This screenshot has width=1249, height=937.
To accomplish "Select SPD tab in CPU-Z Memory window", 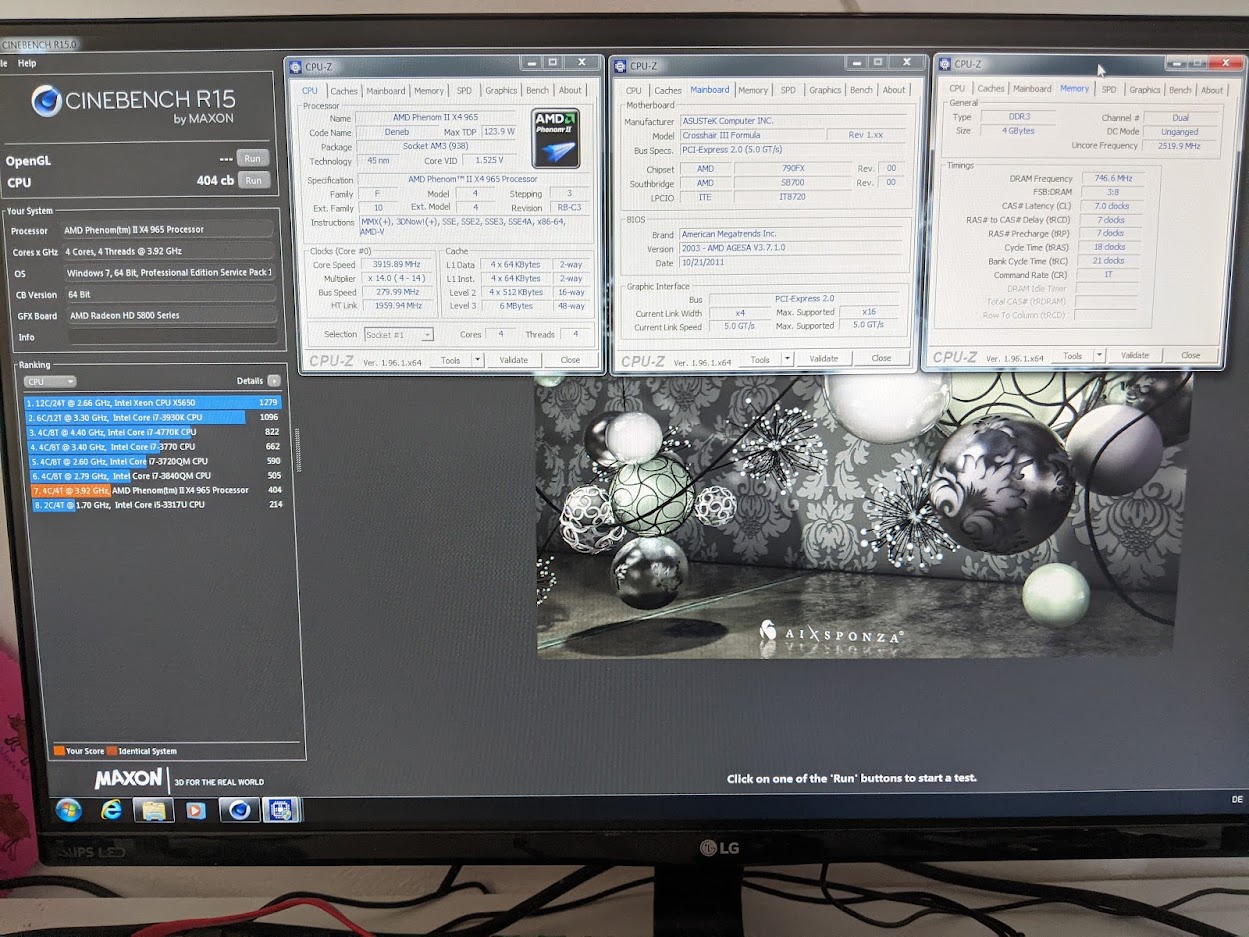I will (1109, 89).
